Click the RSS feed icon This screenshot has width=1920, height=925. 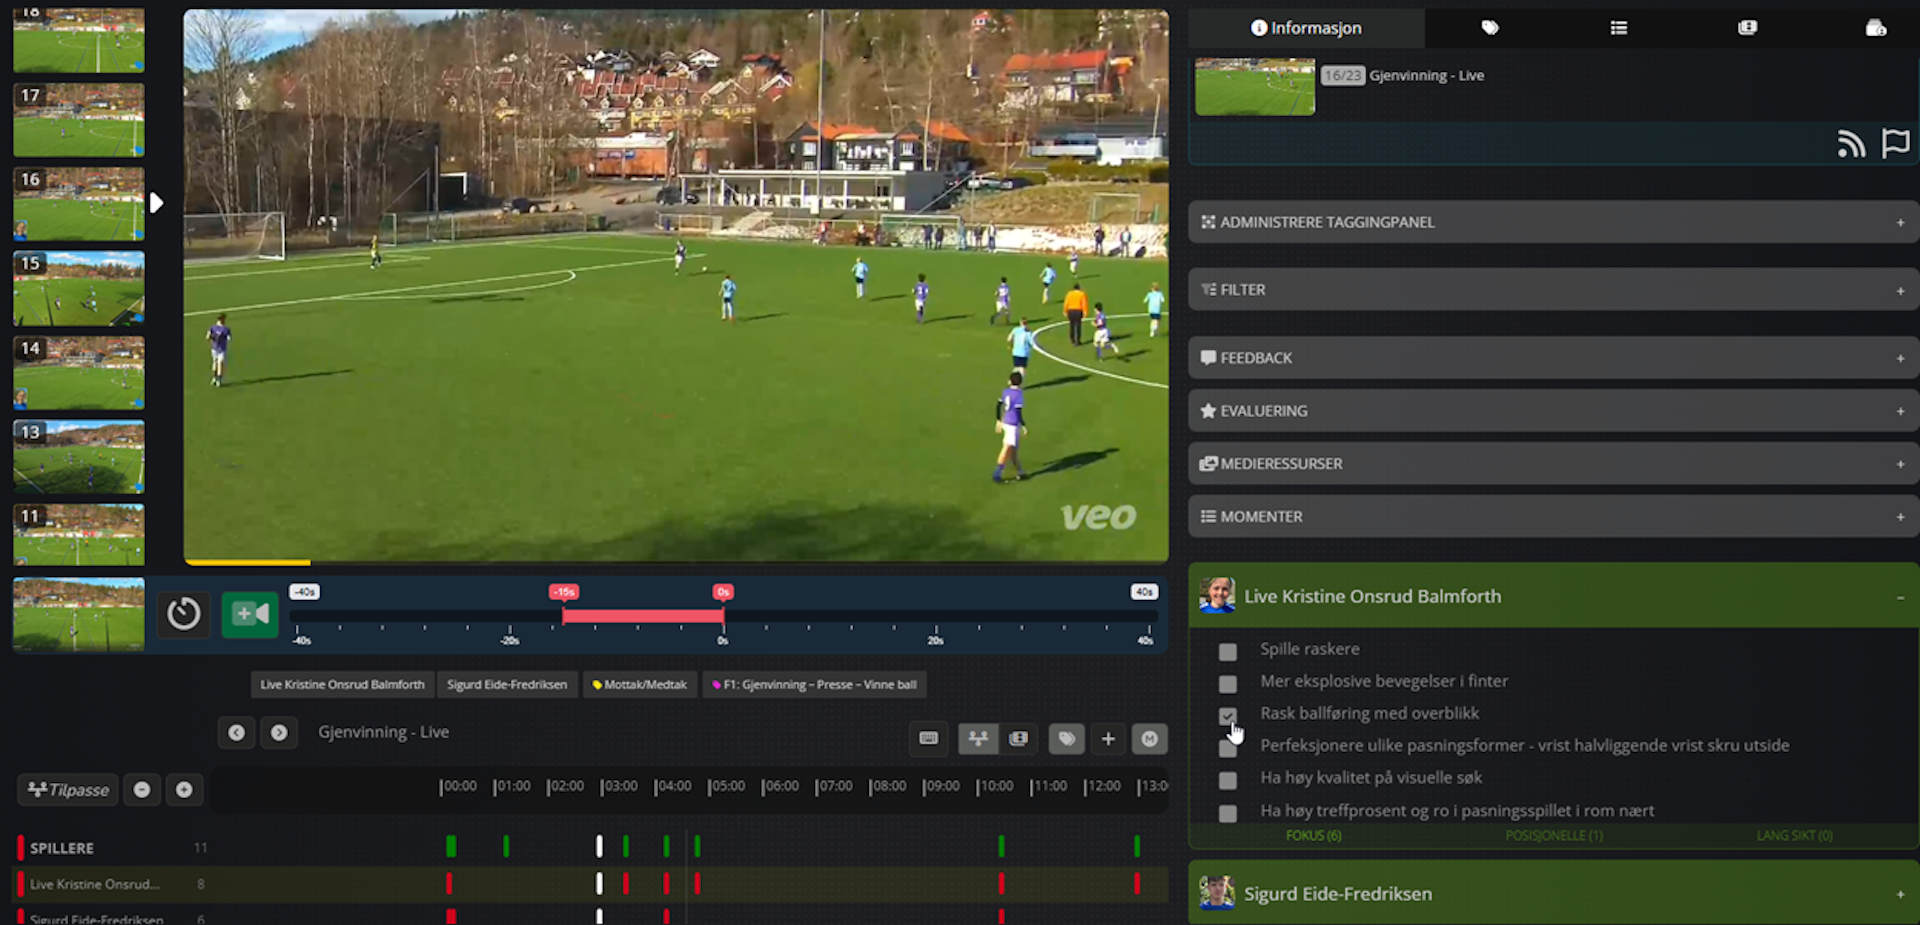[x=1850, y=145]
